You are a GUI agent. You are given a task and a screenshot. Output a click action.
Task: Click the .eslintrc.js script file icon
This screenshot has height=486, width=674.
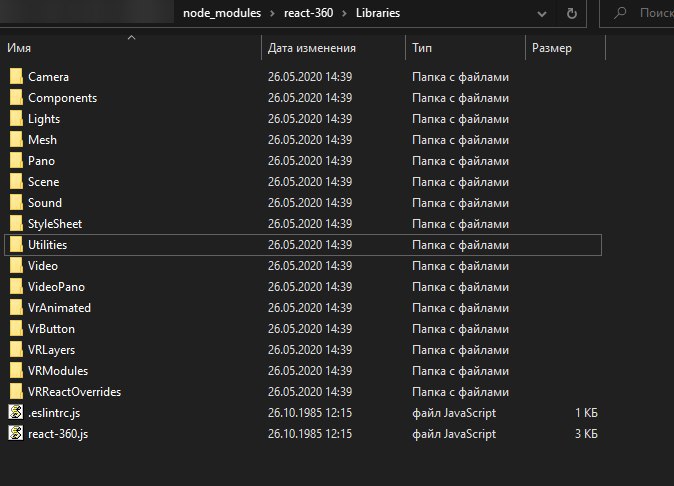[x=16, y=412]
